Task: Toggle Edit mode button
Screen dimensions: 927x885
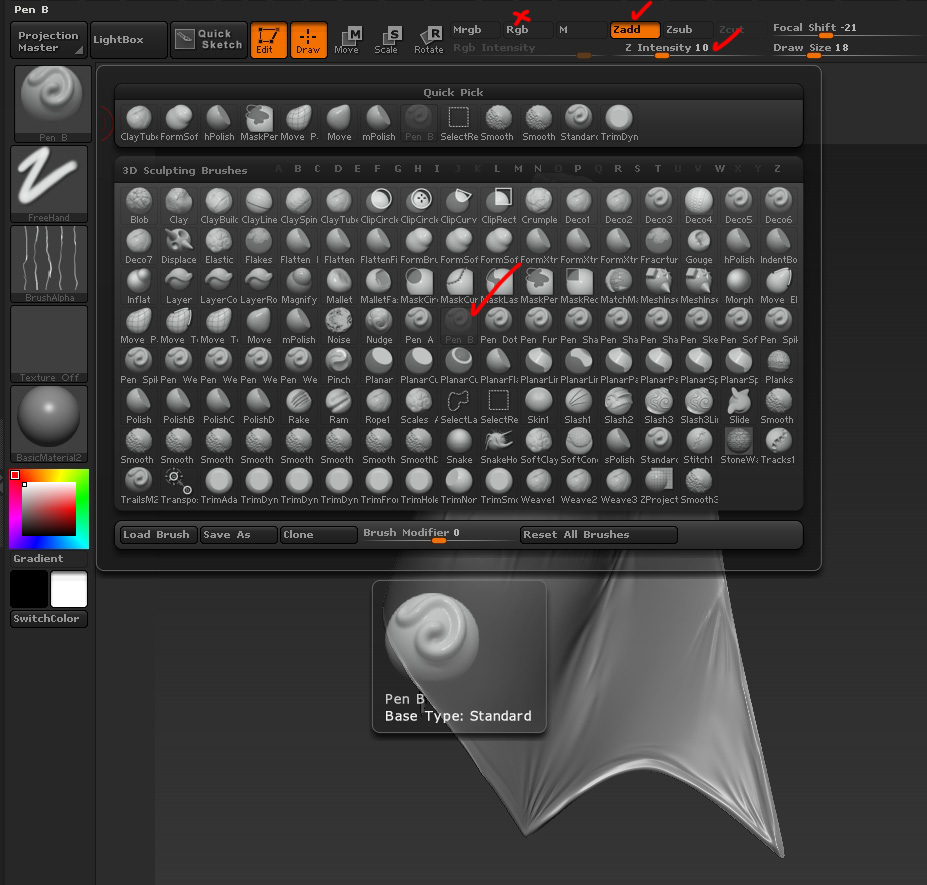Action: (268, 40)
